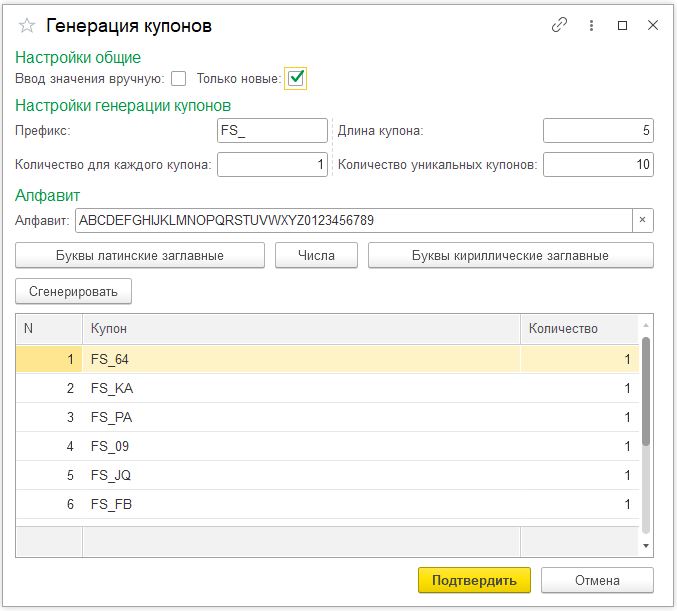Viewport: 677px width, 611px height.
Task: Click the table's vertical scrollbar thumb
Action: (x=646, y=391)
